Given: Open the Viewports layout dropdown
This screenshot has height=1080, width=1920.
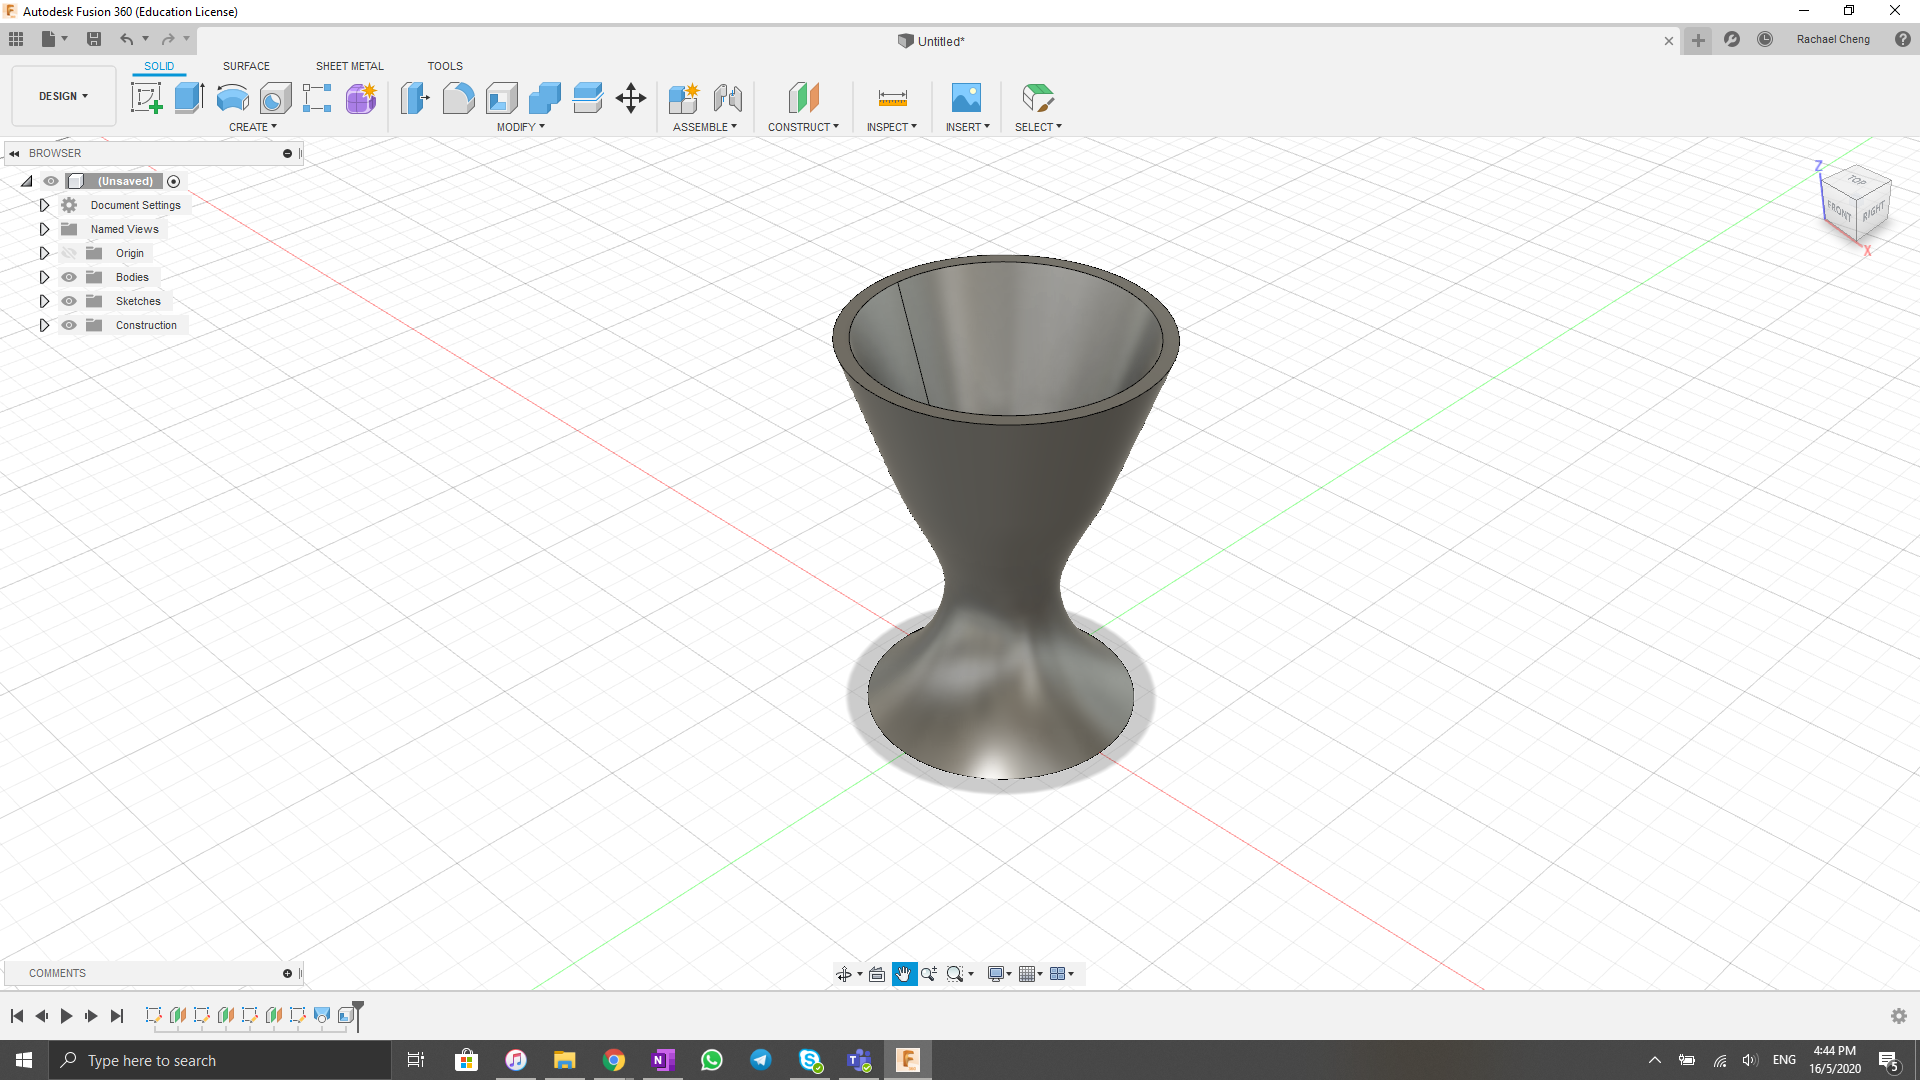Looking at the screenshot, I should tap(1062, 974).
